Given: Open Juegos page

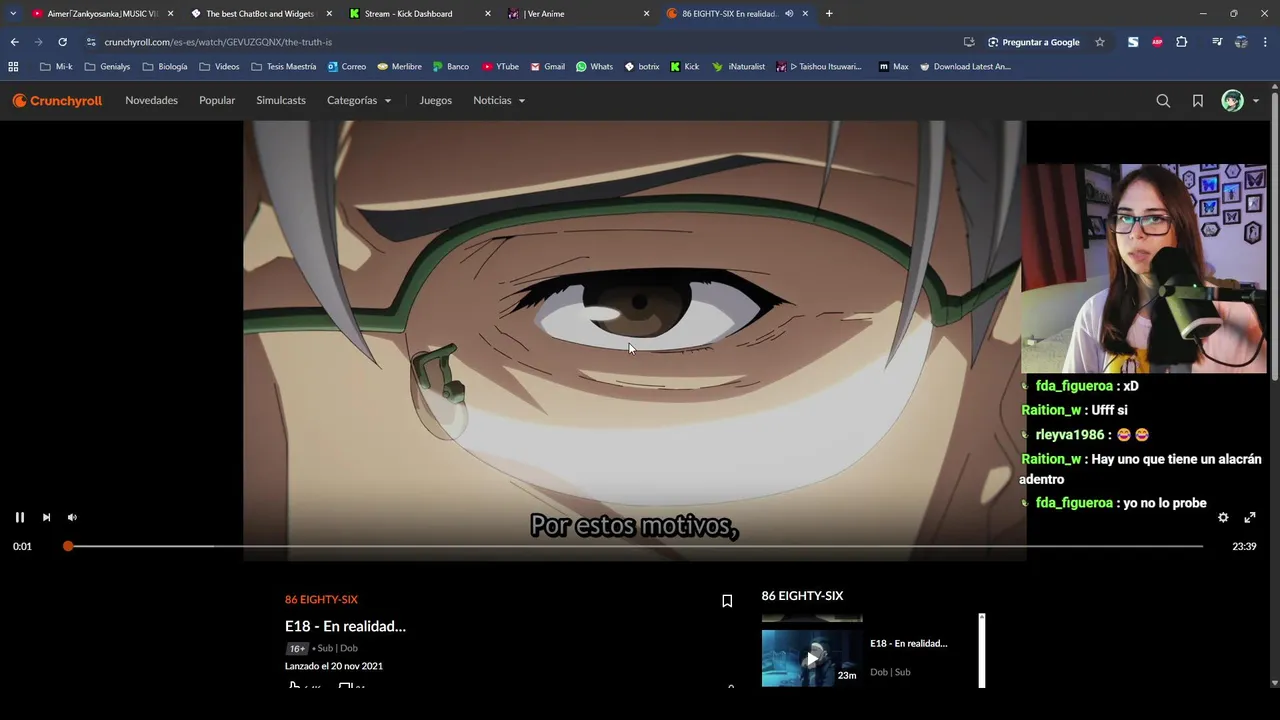Looking at the screenshot, I should point(435,100).
